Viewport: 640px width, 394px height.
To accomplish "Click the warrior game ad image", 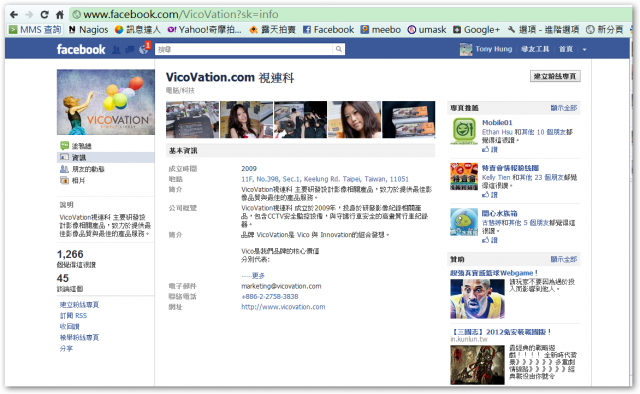I will [478, 365].
